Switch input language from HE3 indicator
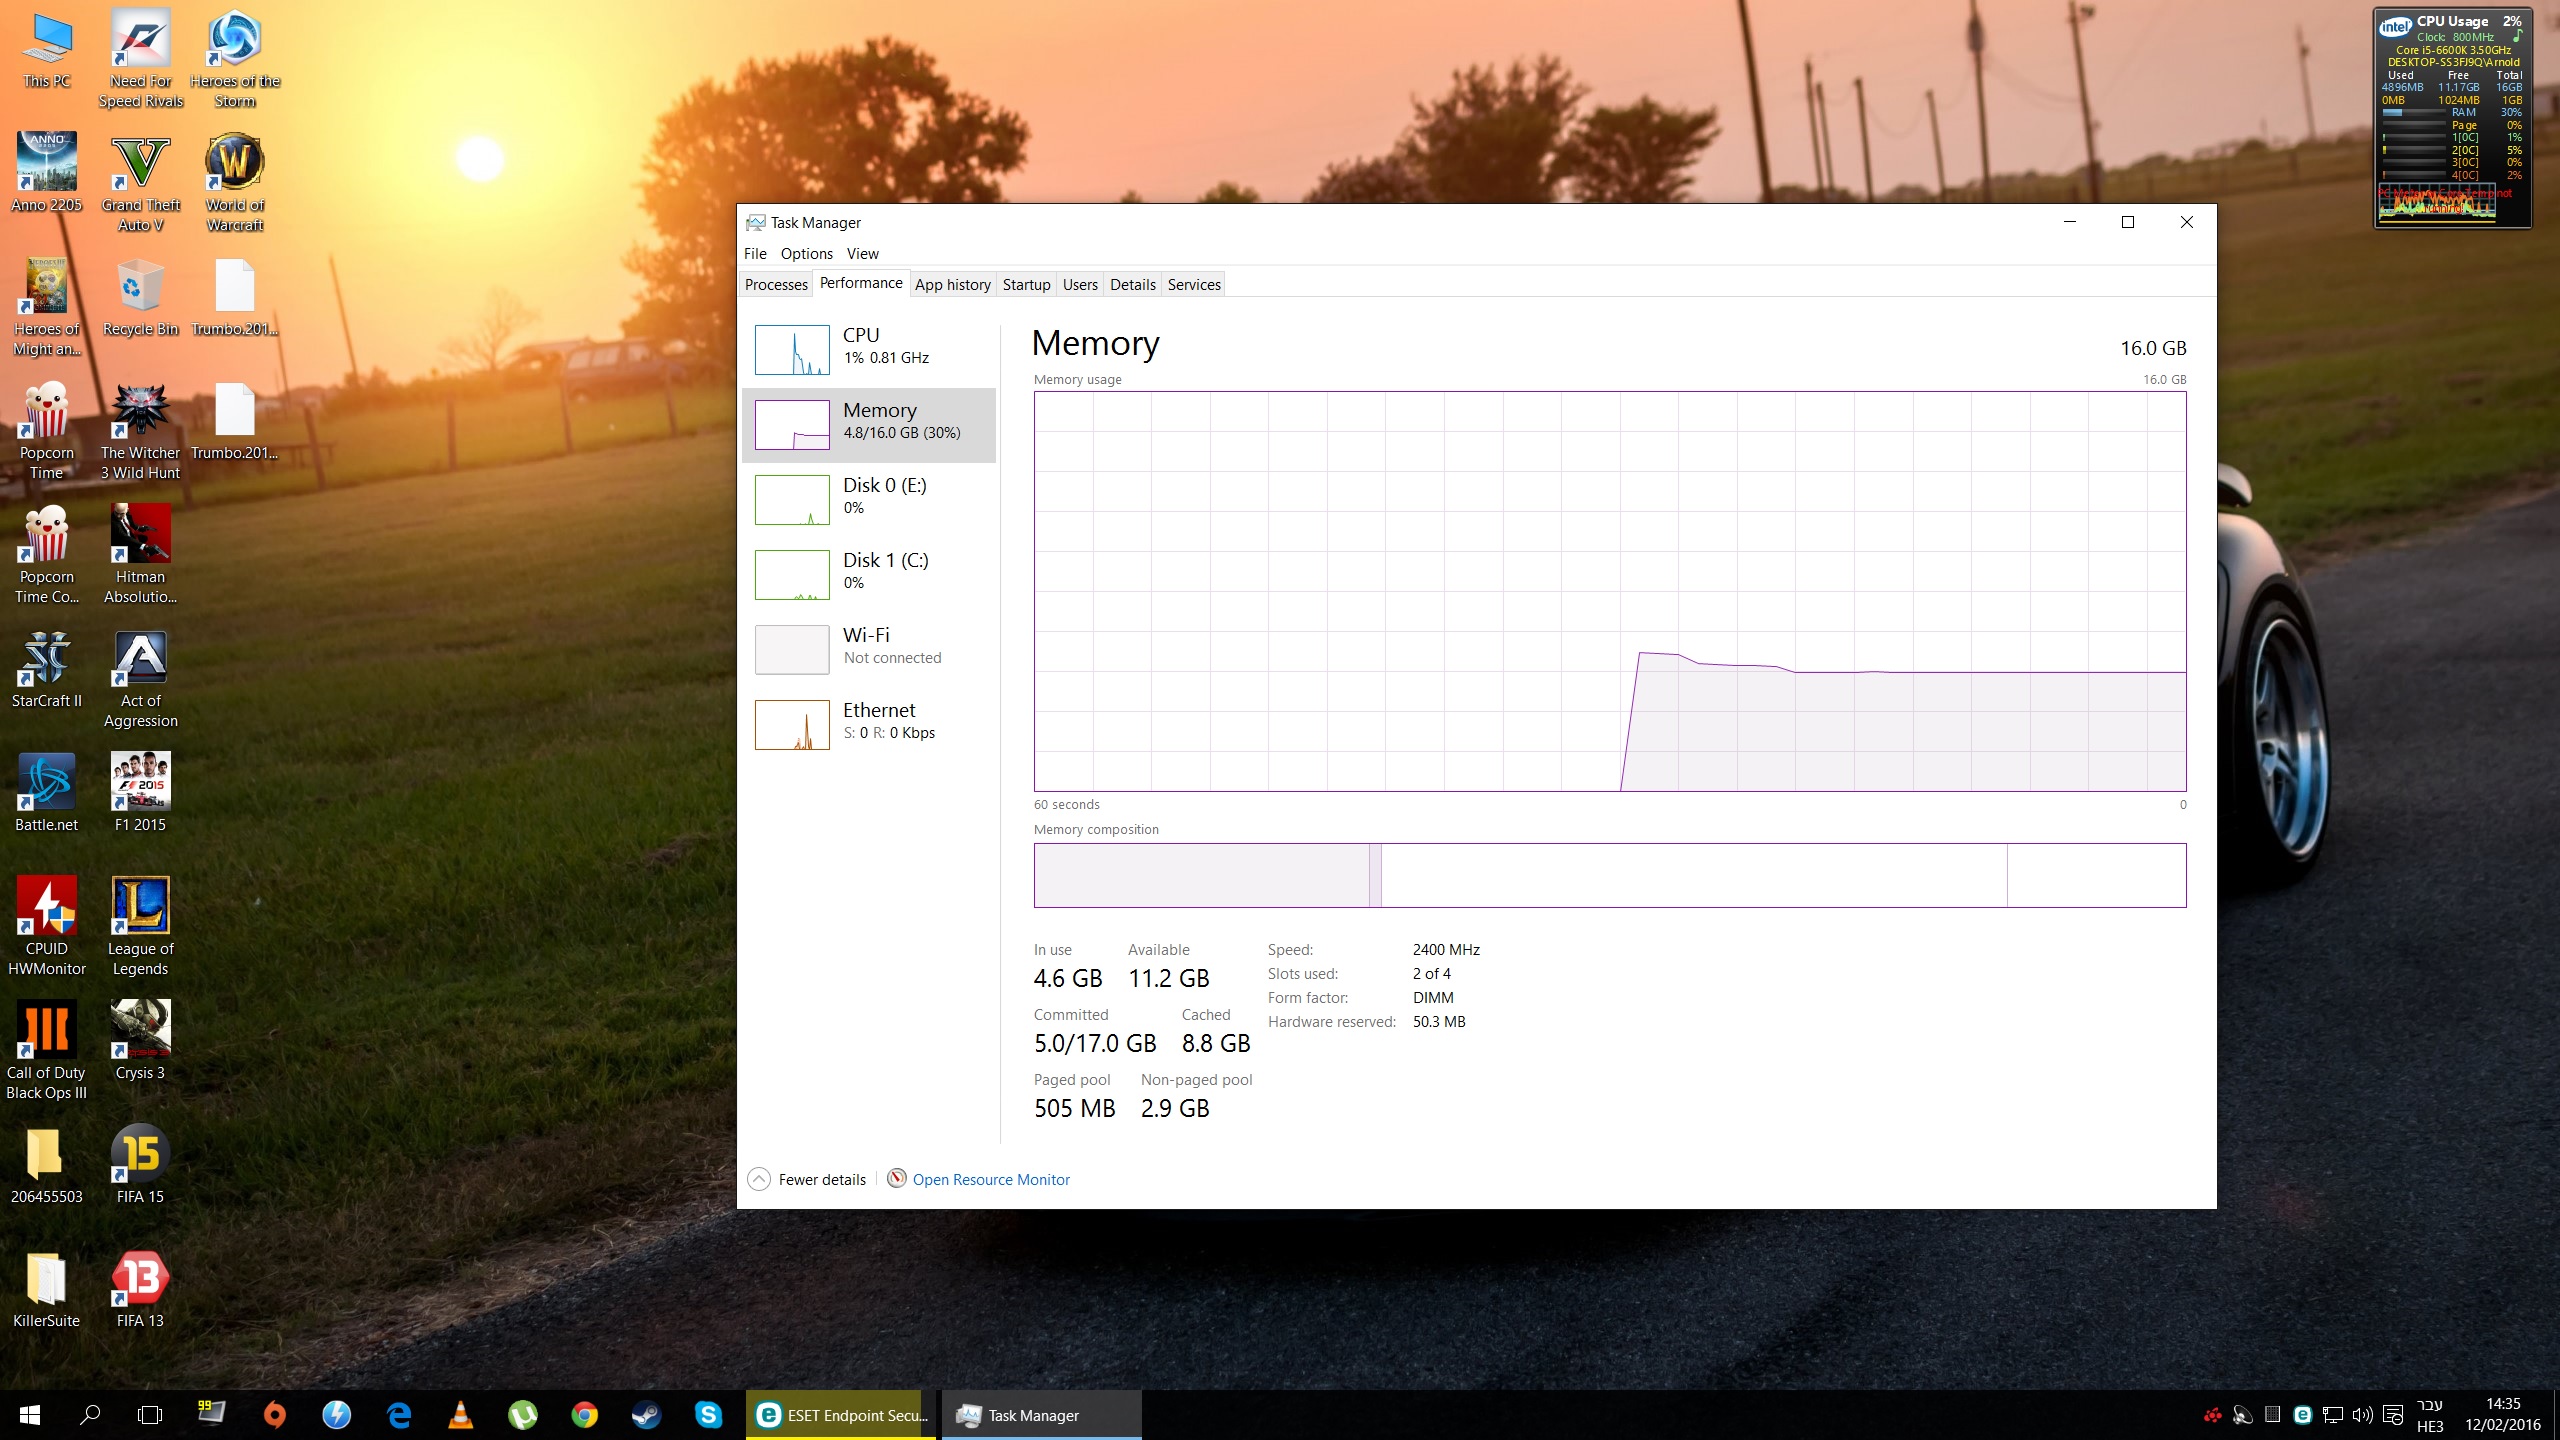2560x1440 pixels. click(2430, 1415)
